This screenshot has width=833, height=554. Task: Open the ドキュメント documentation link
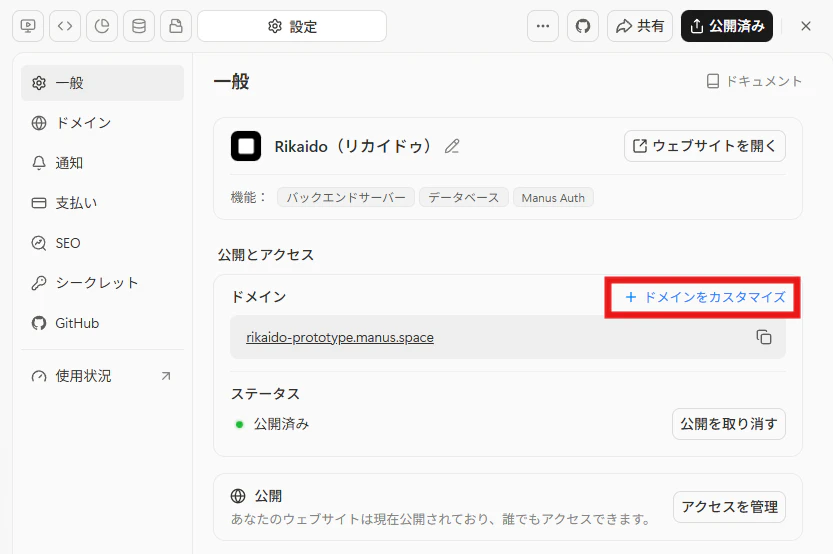point(754,81)
